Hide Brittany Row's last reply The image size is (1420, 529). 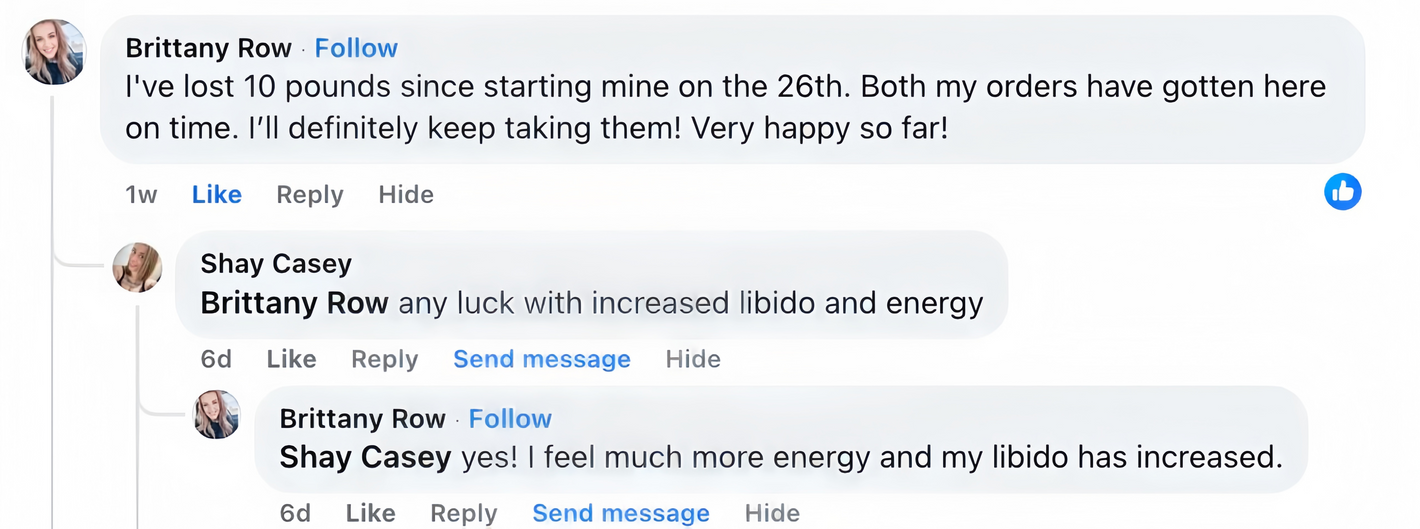click(x=771, y=513)
